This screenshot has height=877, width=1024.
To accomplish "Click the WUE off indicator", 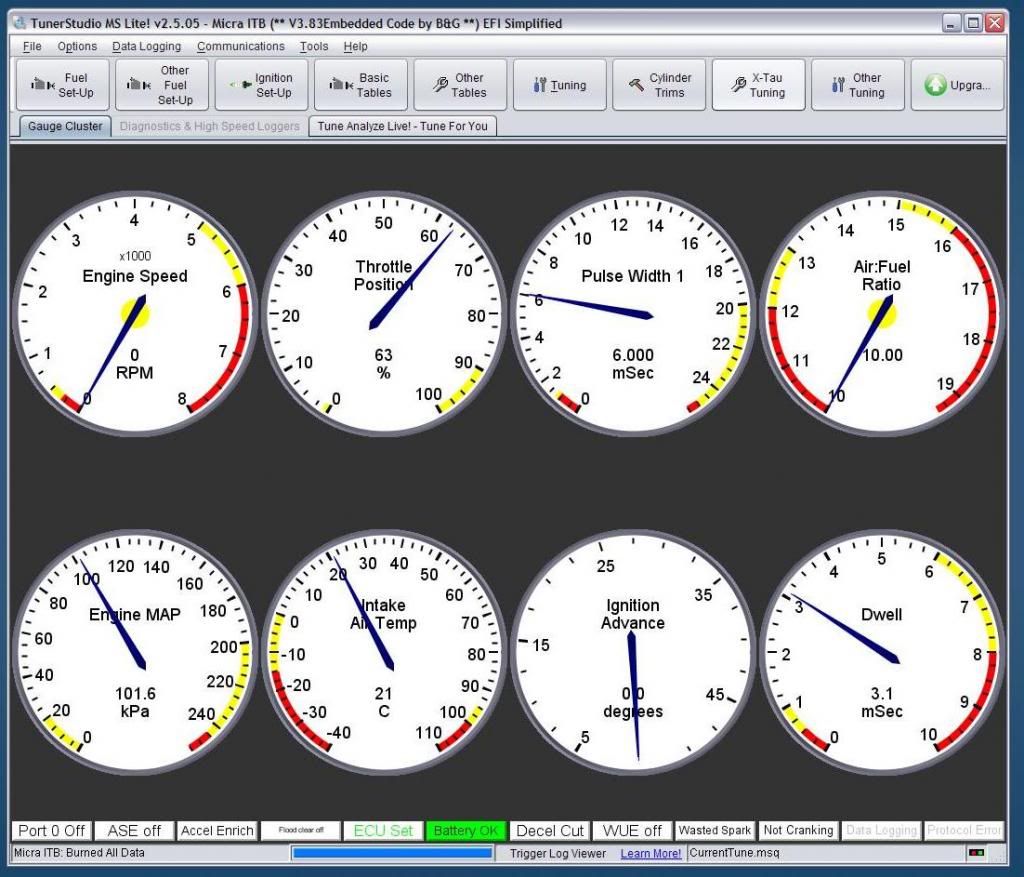I will 632,831.
